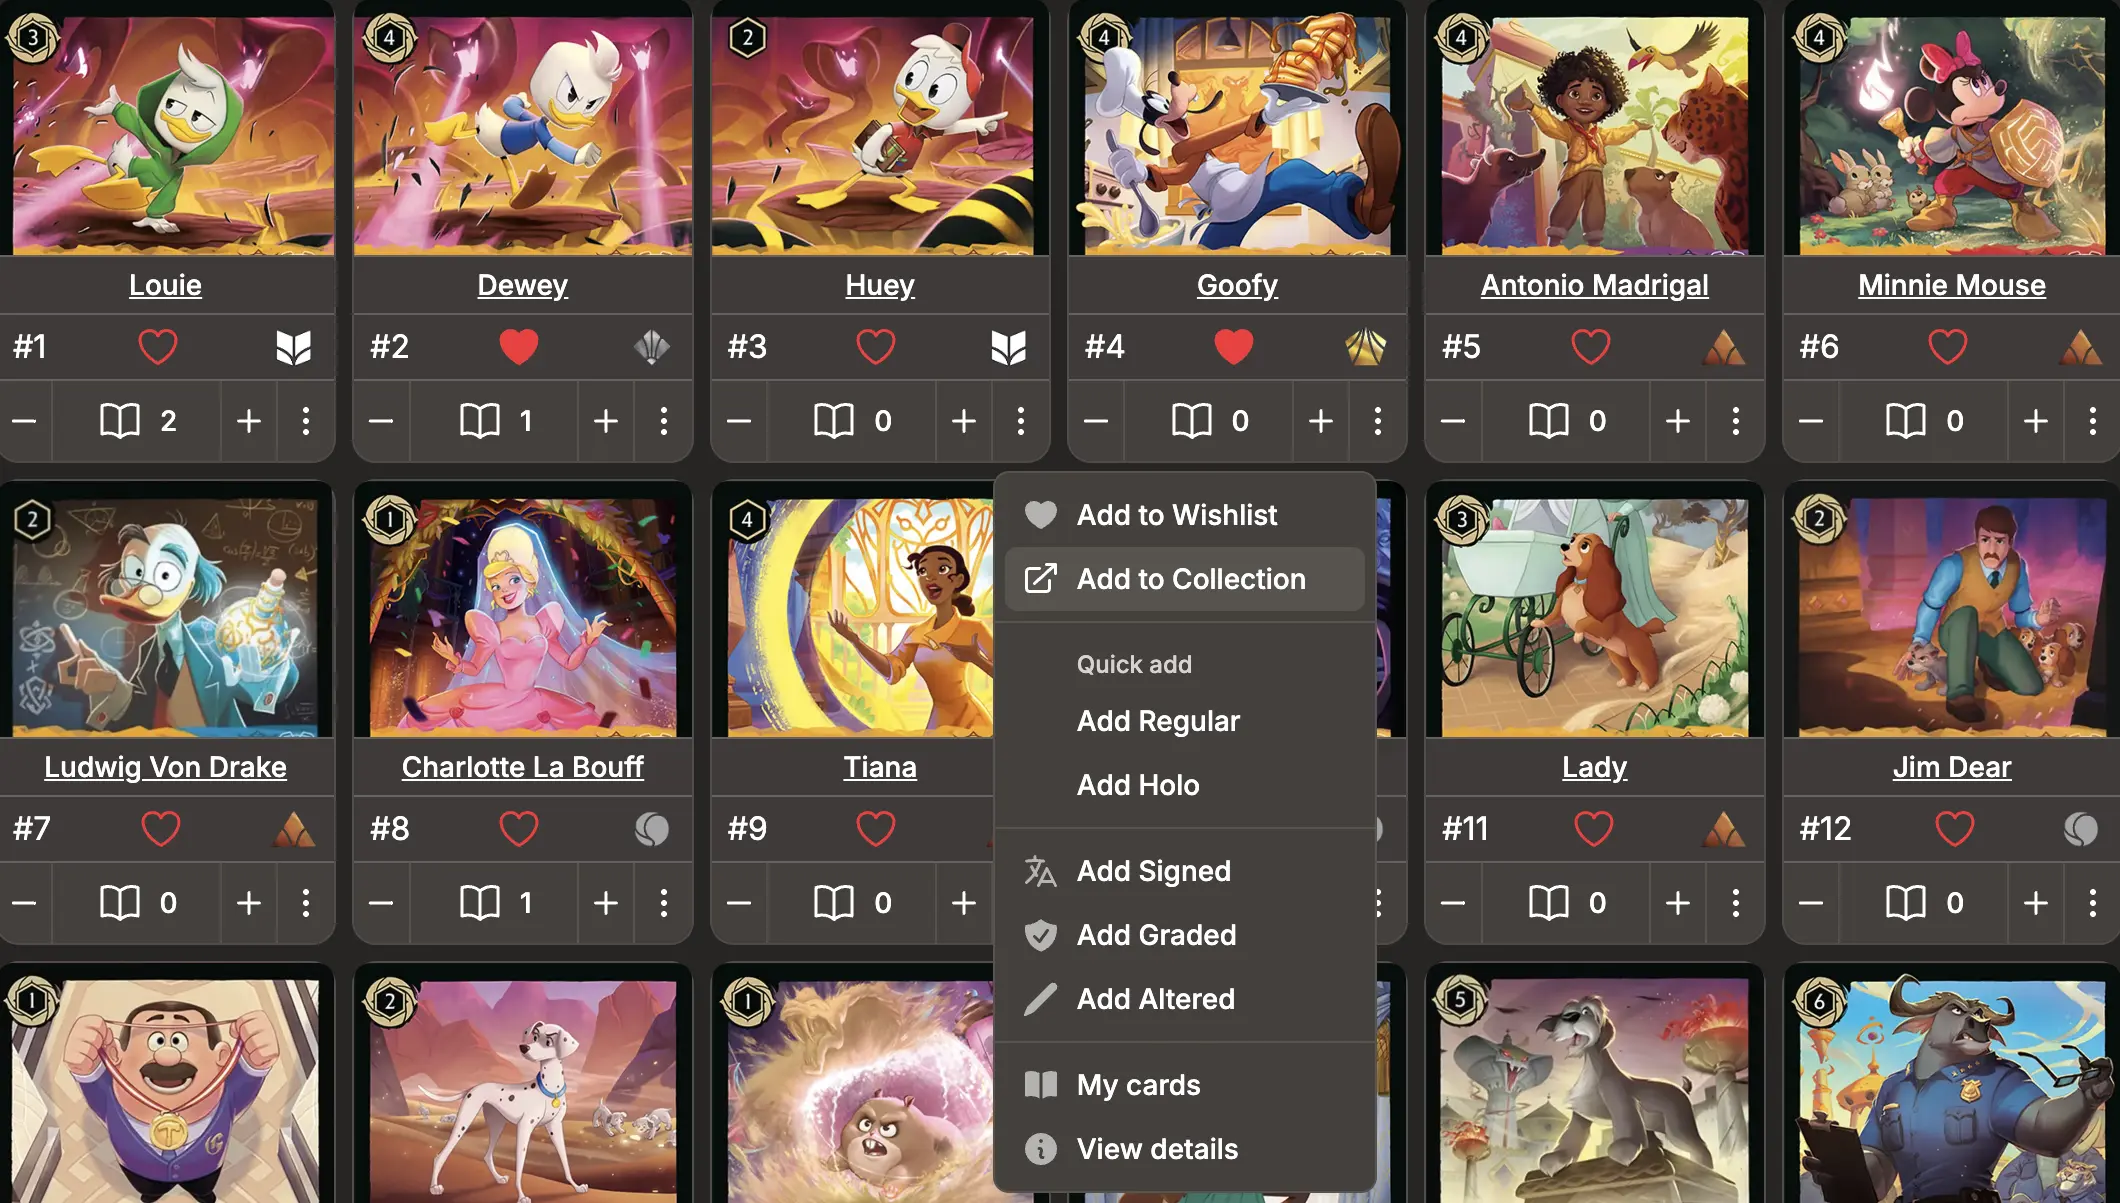Choose Add Holo from quick add

(1138, 785)
